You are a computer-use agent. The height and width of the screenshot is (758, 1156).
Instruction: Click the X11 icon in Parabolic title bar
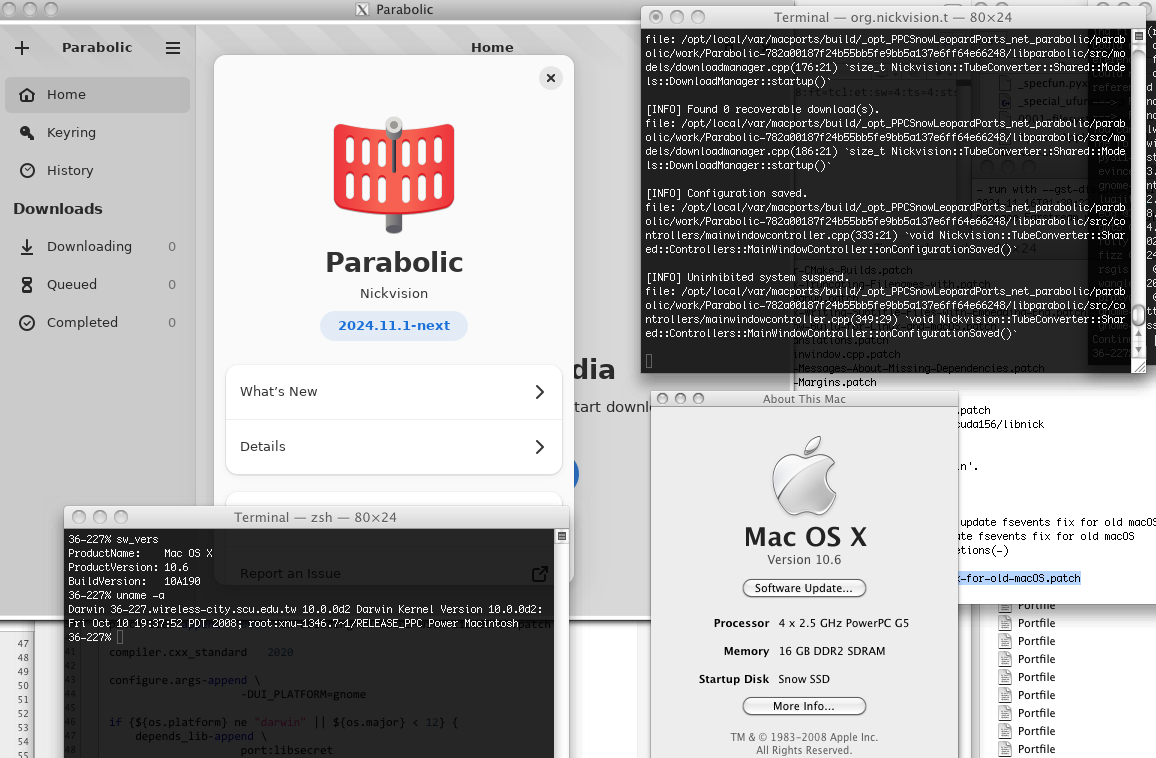[x=362, y=10]
